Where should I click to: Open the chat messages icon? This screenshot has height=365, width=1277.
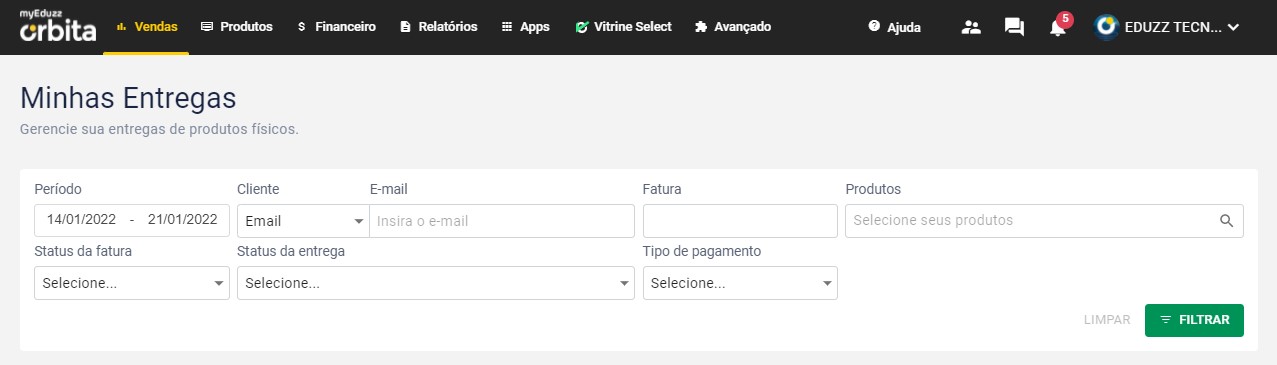point(1014,27)
